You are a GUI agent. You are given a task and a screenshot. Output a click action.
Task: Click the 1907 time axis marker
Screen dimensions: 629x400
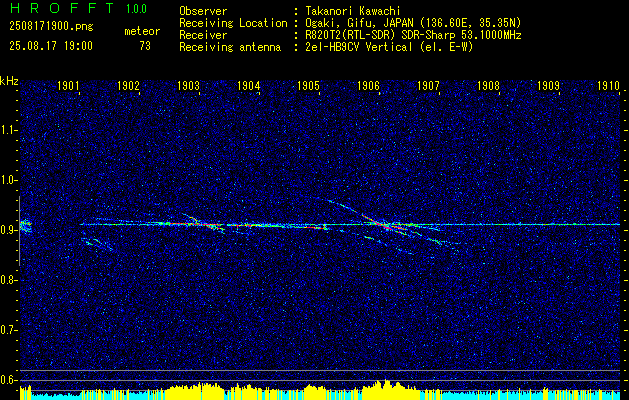click(x=428, y=85)
